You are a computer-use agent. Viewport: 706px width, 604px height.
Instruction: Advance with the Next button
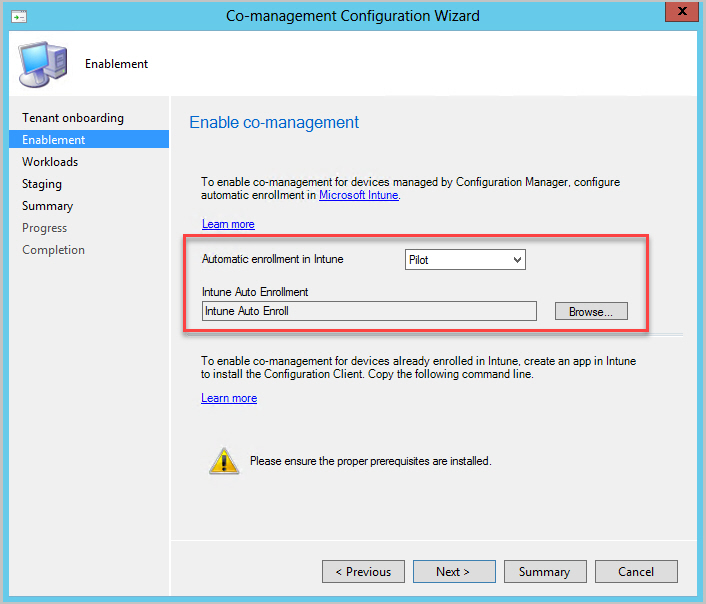tap(454, 572)
